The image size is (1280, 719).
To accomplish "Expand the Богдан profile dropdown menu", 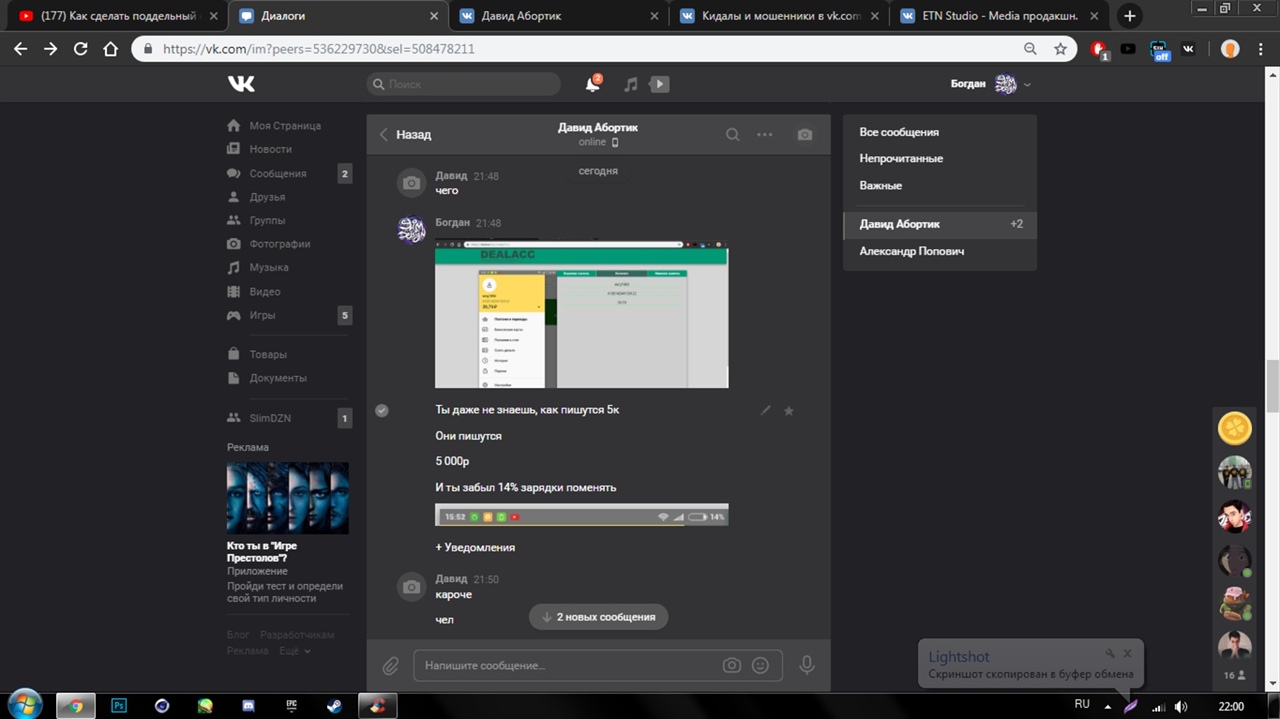I will (x=1027, y=85).
